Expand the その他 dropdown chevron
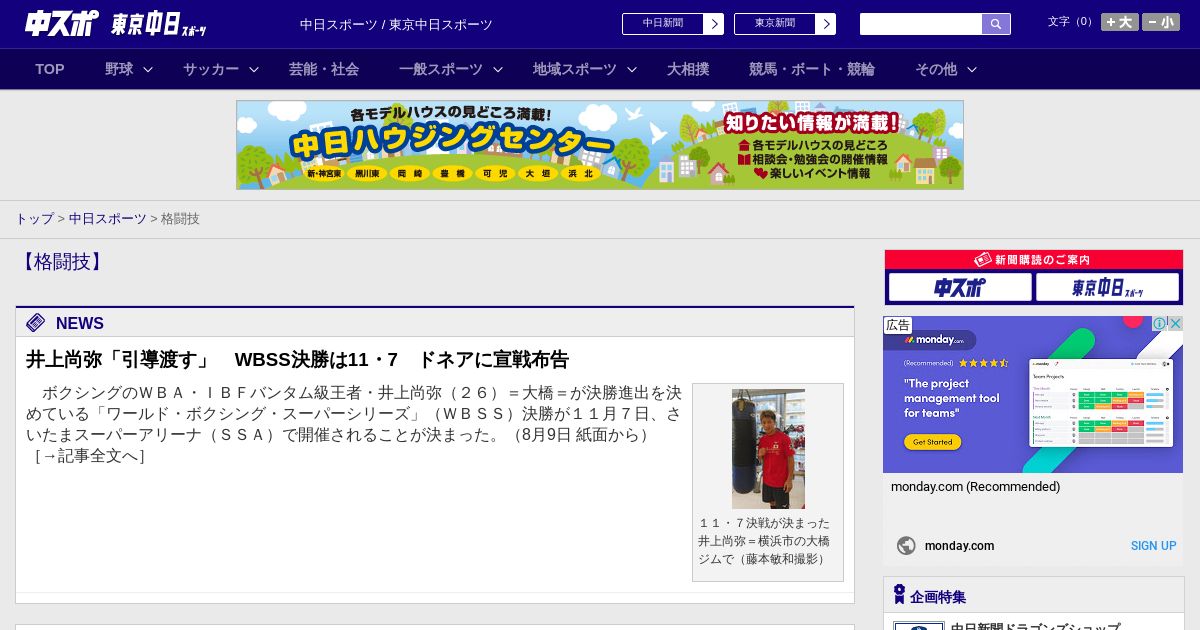Viewport: 1200px width, 630px height. (x=972, y=69)
